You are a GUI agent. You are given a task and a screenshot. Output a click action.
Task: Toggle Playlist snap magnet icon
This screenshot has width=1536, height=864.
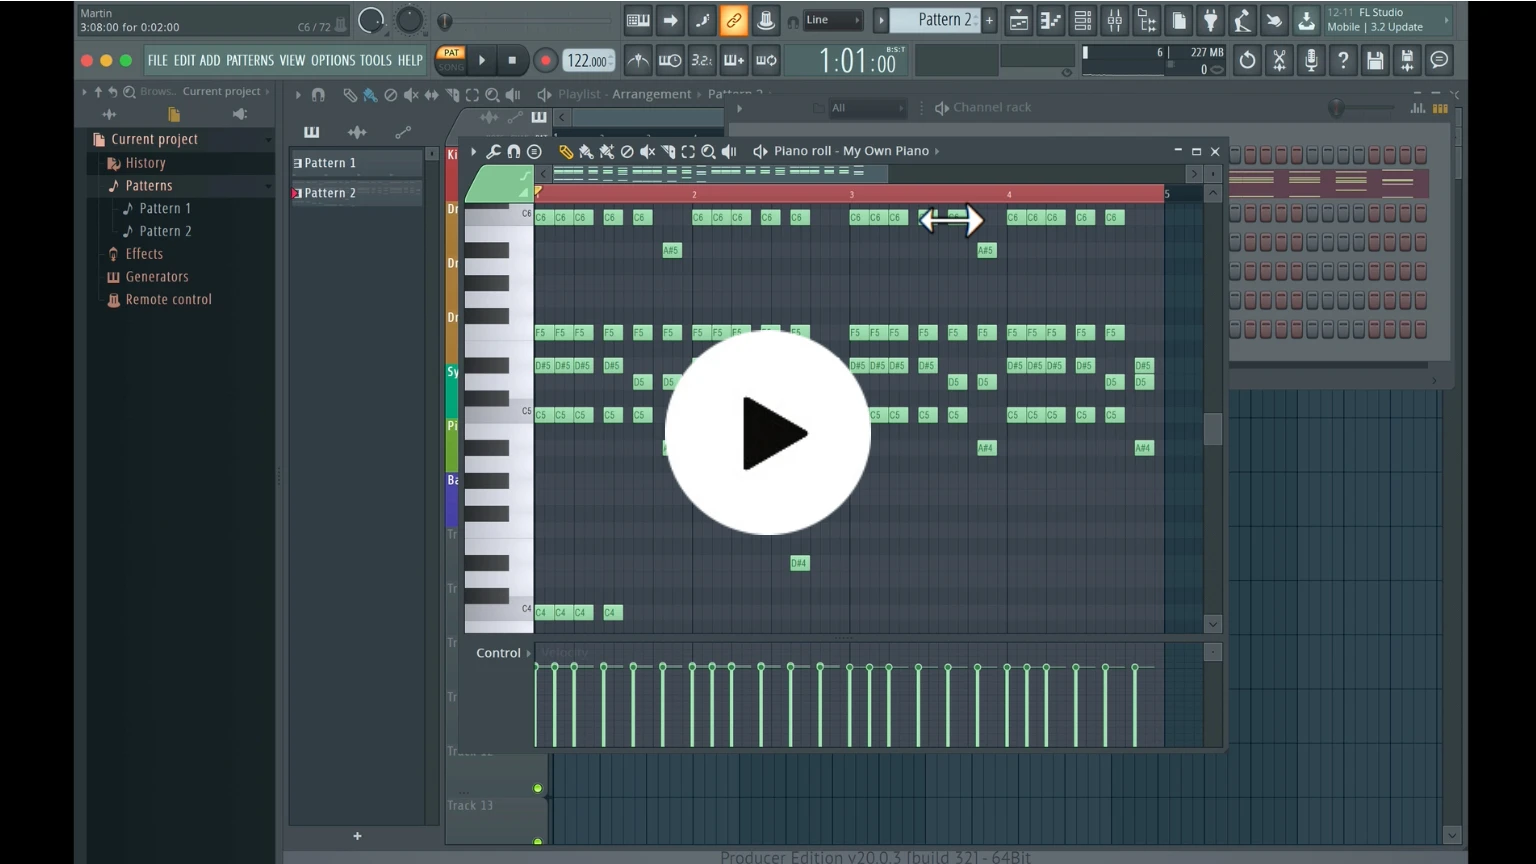tap(318, 95)
